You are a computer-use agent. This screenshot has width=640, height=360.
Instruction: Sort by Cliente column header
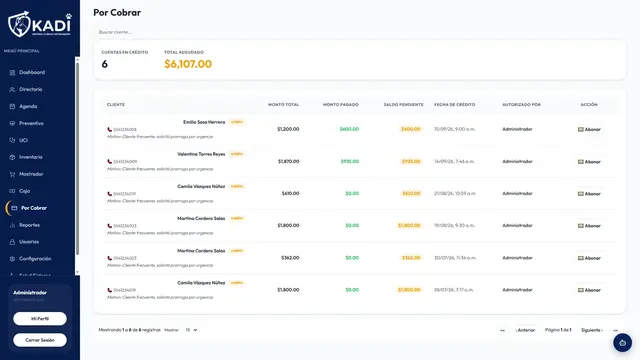coord(116,104)
